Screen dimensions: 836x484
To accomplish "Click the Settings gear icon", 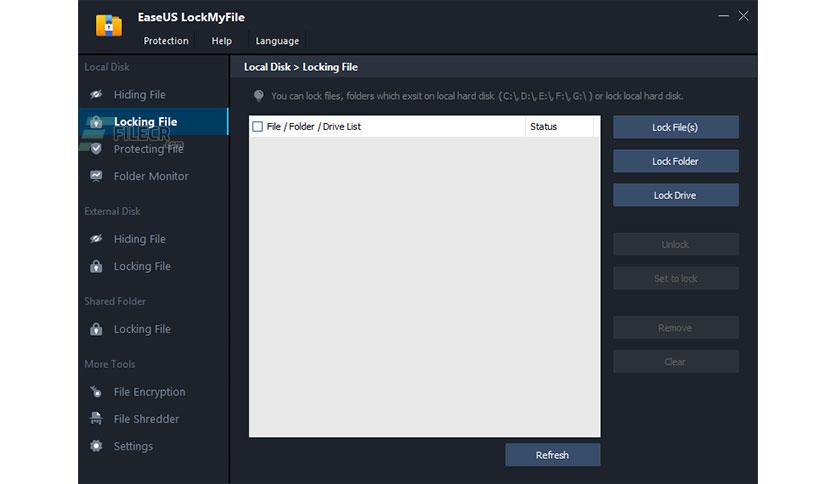I will click(x=96, y=446).
